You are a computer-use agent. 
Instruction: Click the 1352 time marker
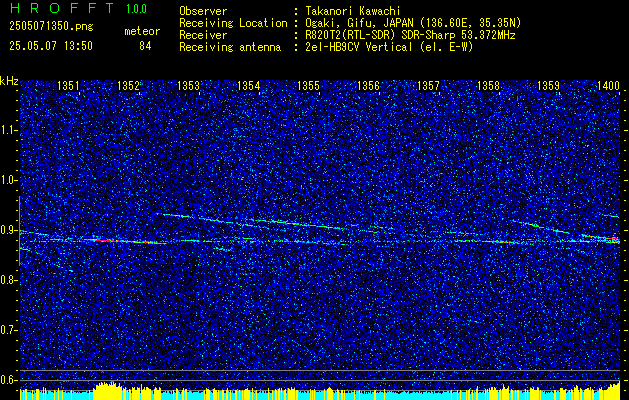pos(128,85)
